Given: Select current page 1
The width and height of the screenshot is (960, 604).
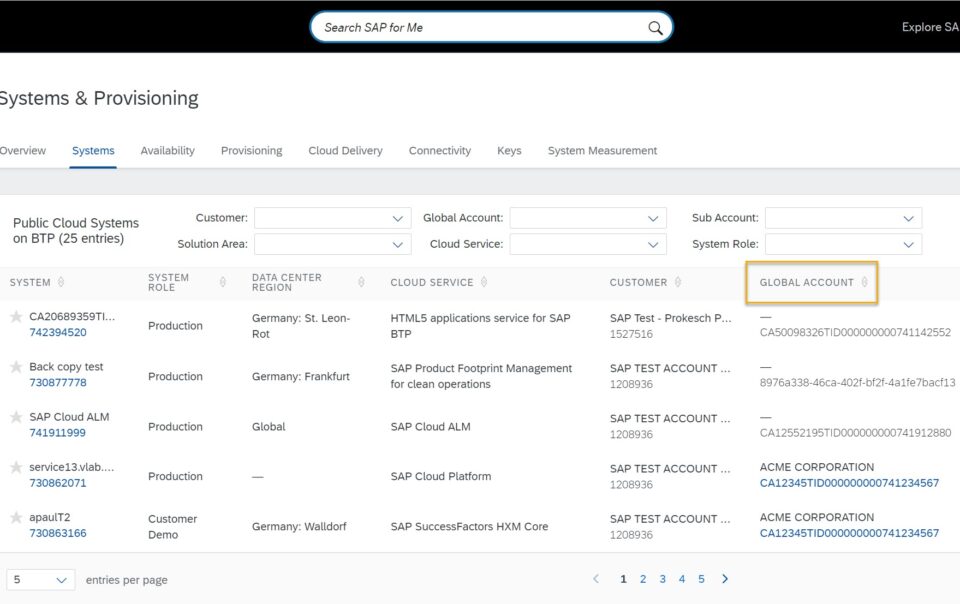Looking at the screenshot, I should [623, 579].
